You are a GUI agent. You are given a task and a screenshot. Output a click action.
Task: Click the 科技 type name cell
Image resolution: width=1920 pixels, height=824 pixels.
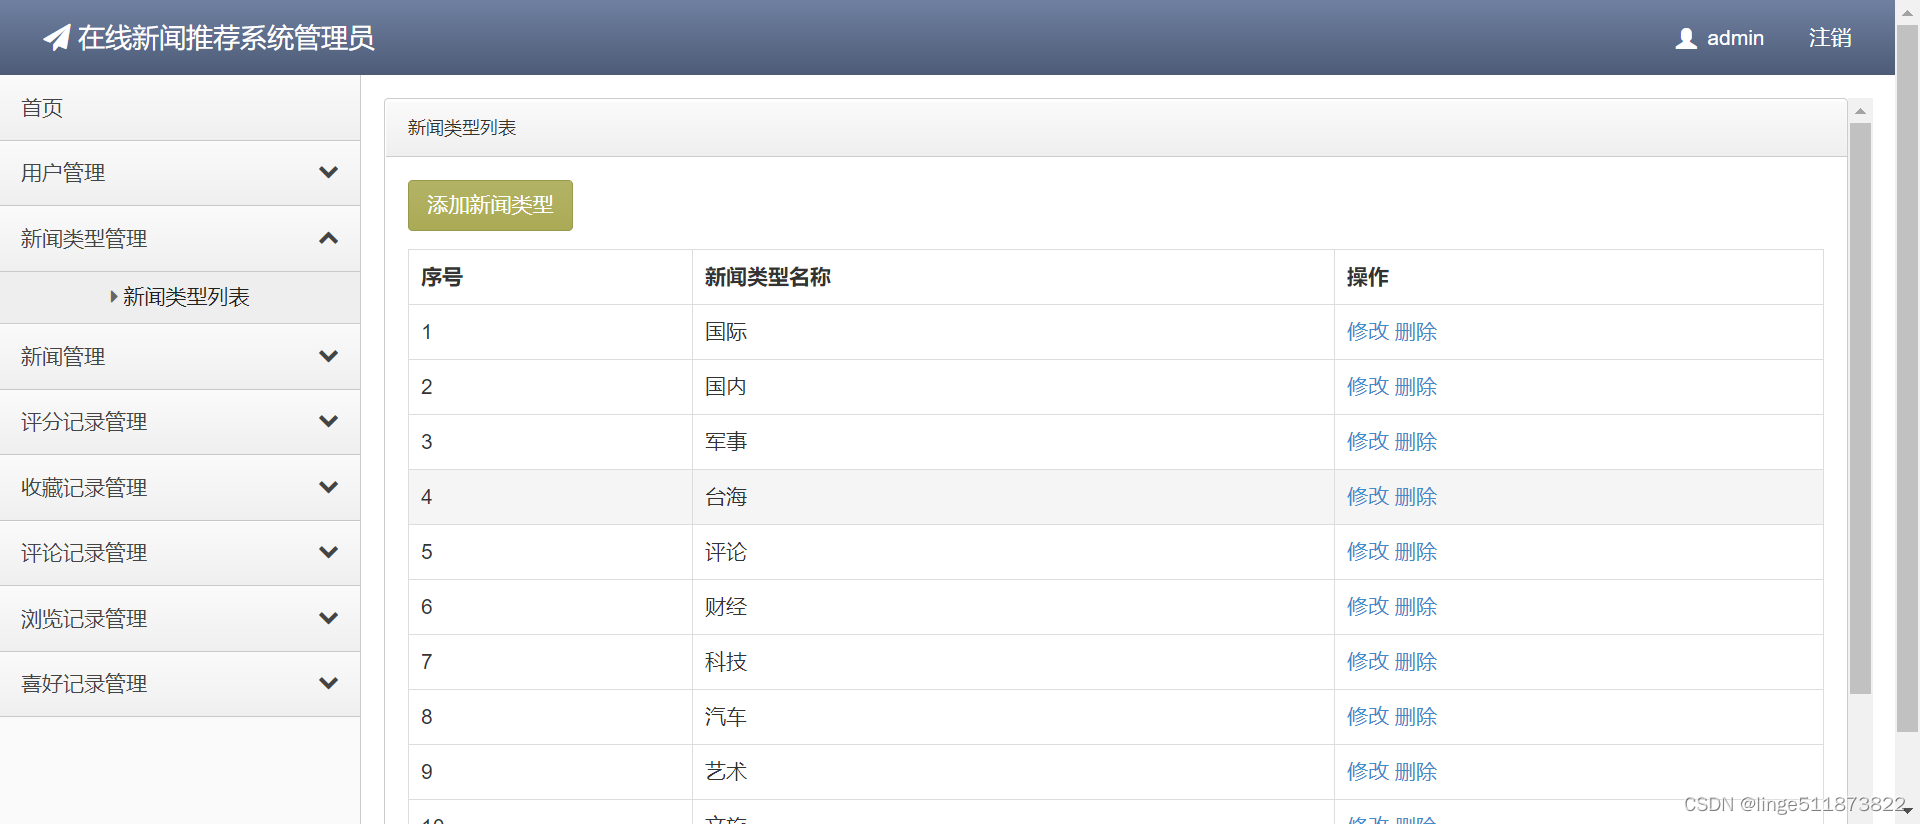(x=1013, y=662)
